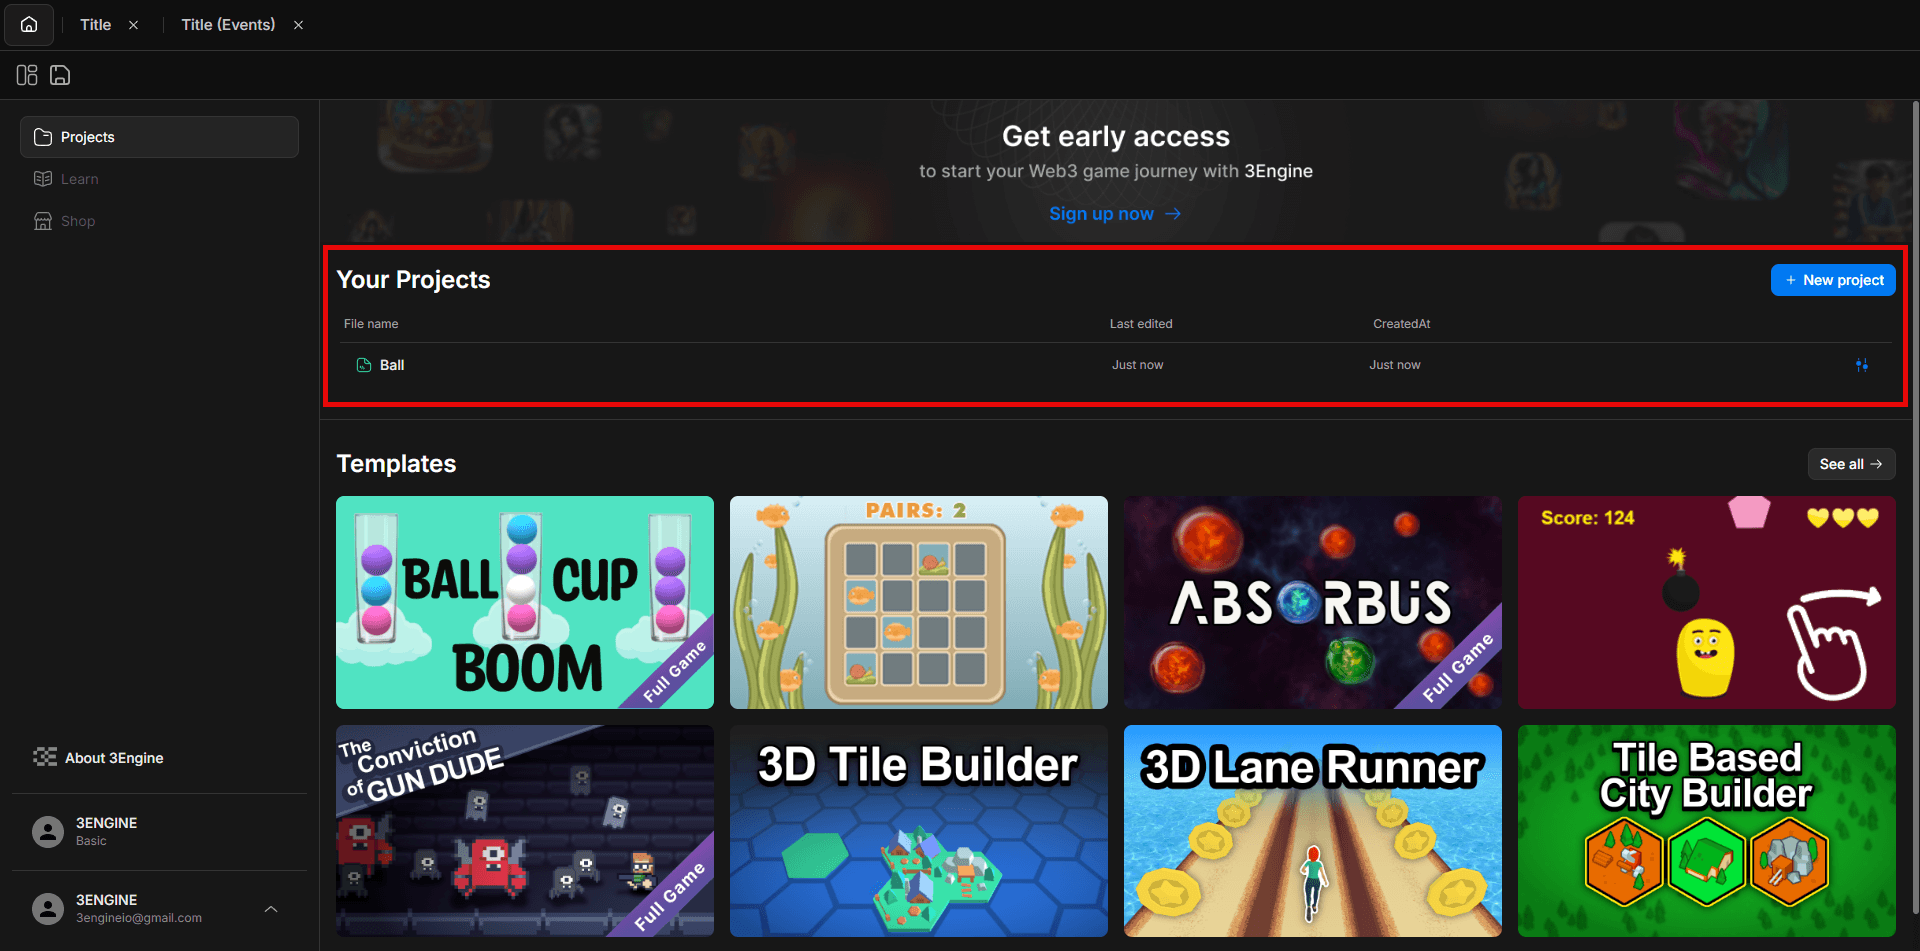Click the About 3Engine logo icon
Image resolution: width=1920 pixels, height=951 pixels.
pos(44,757)
